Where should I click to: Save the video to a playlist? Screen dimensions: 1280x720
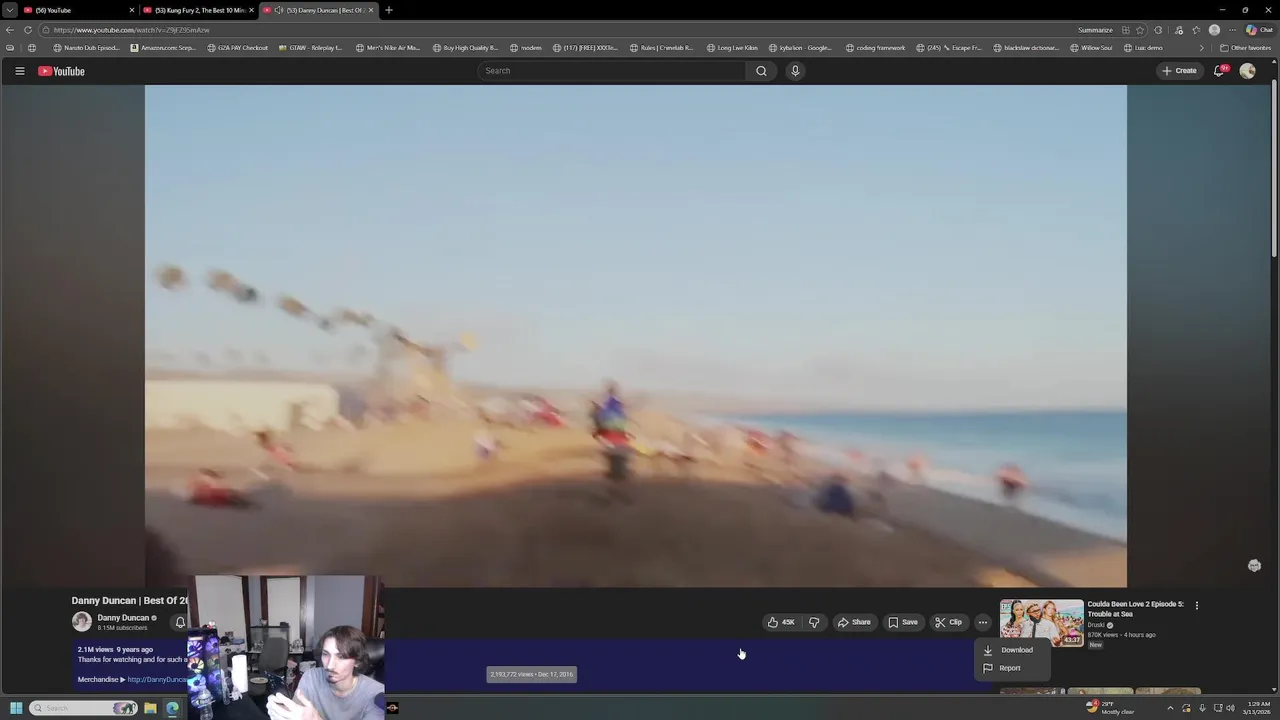click(x=903, y=622)
